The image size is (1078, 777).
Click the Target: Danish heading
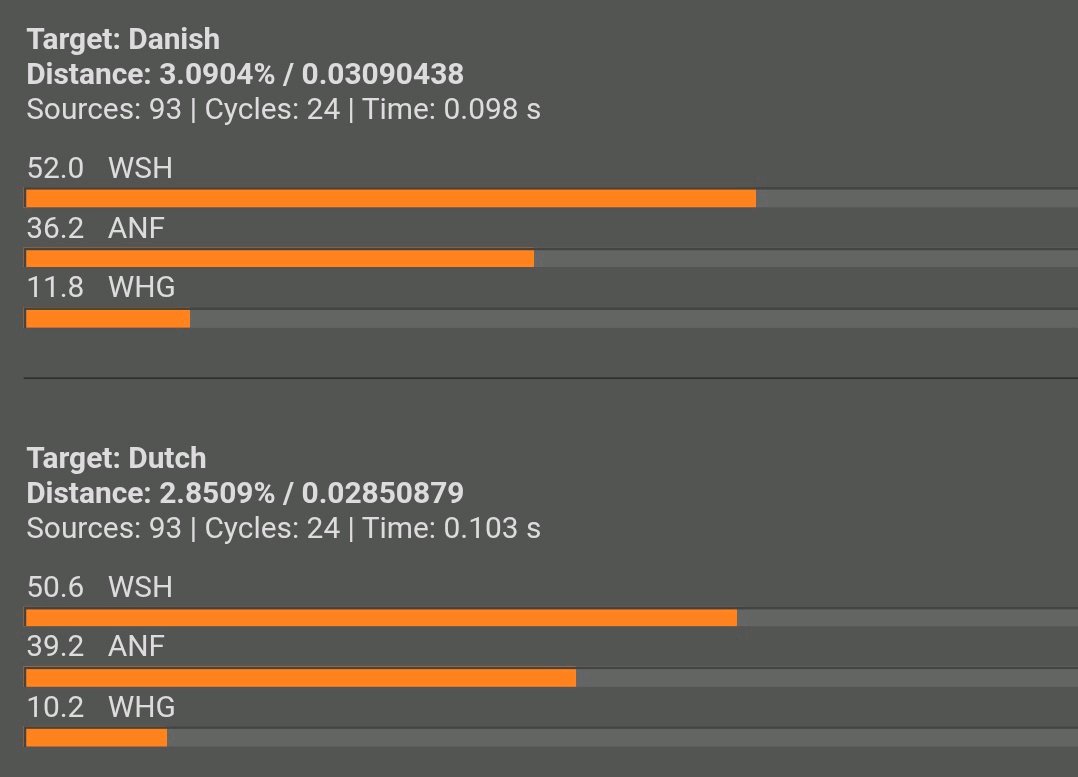[123, 39]
